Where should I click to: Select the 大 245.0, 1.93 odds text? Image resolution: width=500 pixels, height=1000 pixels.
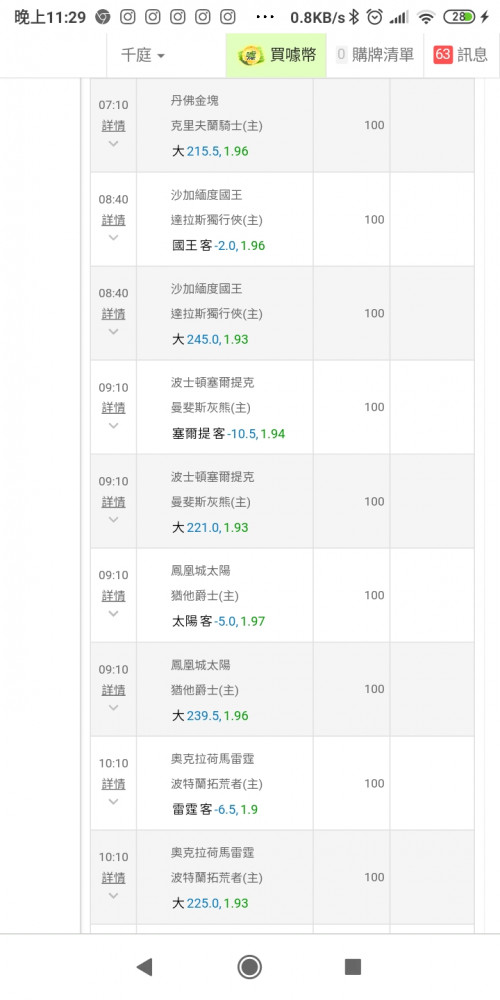[x=210, y=339]
